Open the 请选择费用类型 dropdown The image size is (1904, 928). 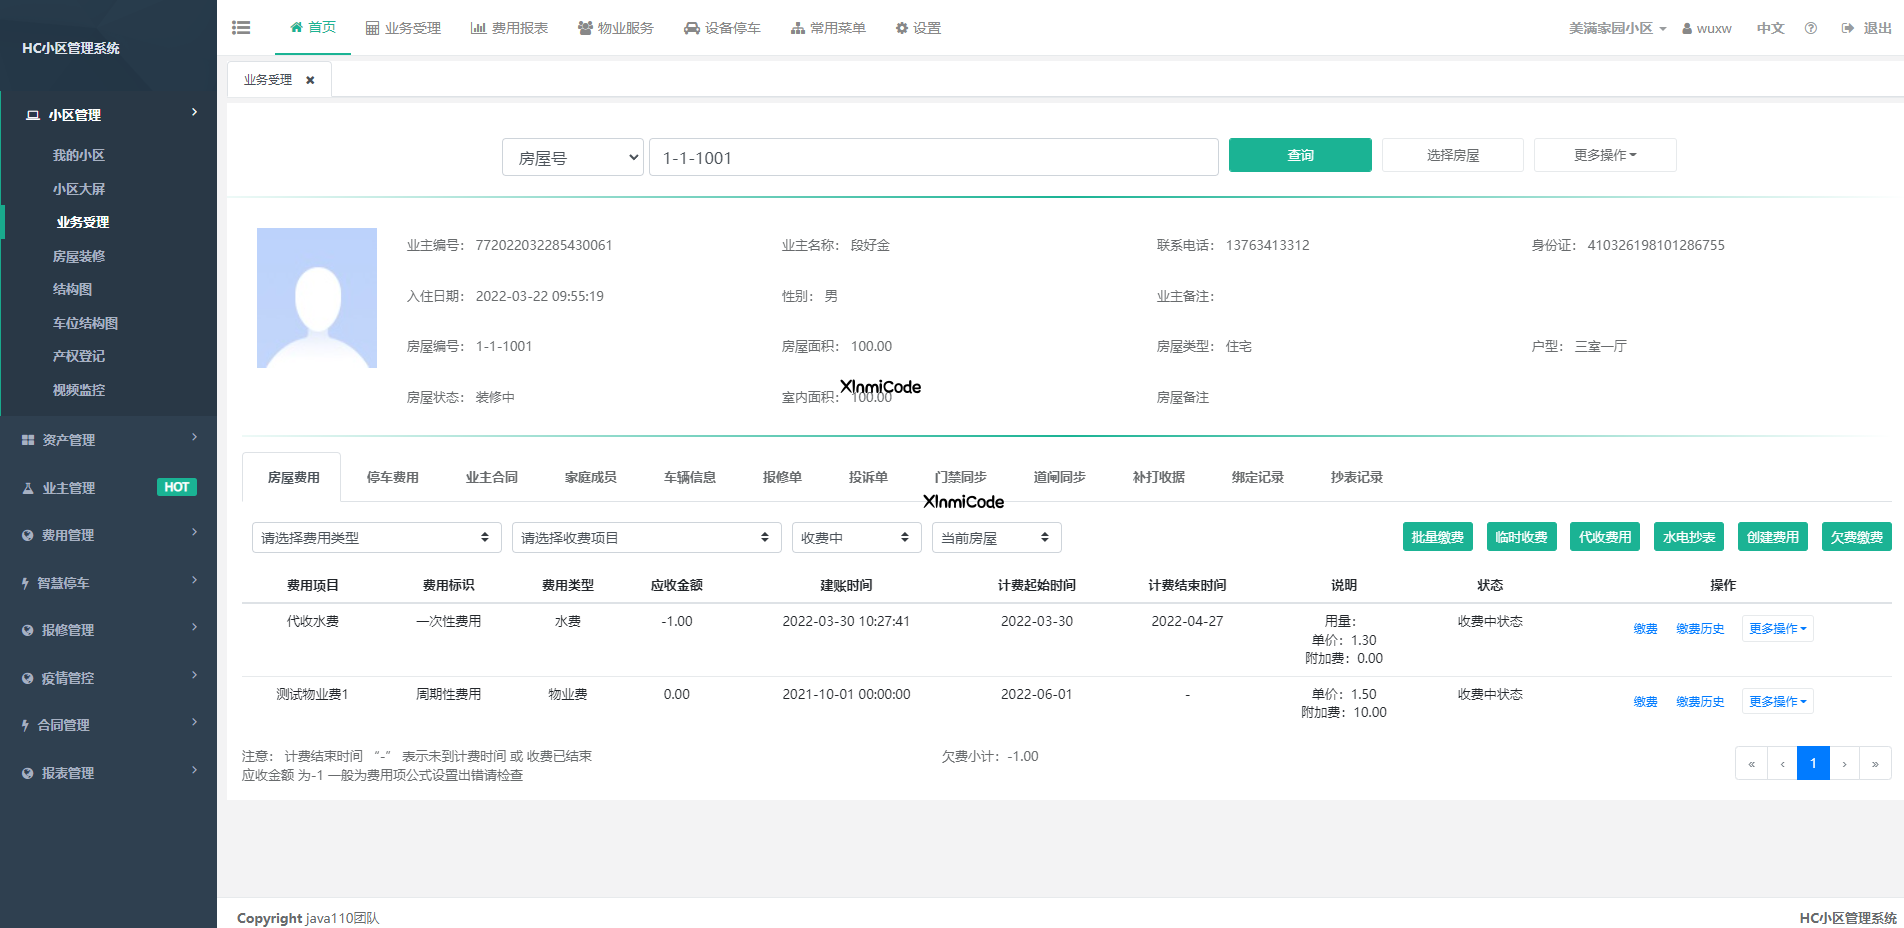pyautogui.click(x=376, y=537)
